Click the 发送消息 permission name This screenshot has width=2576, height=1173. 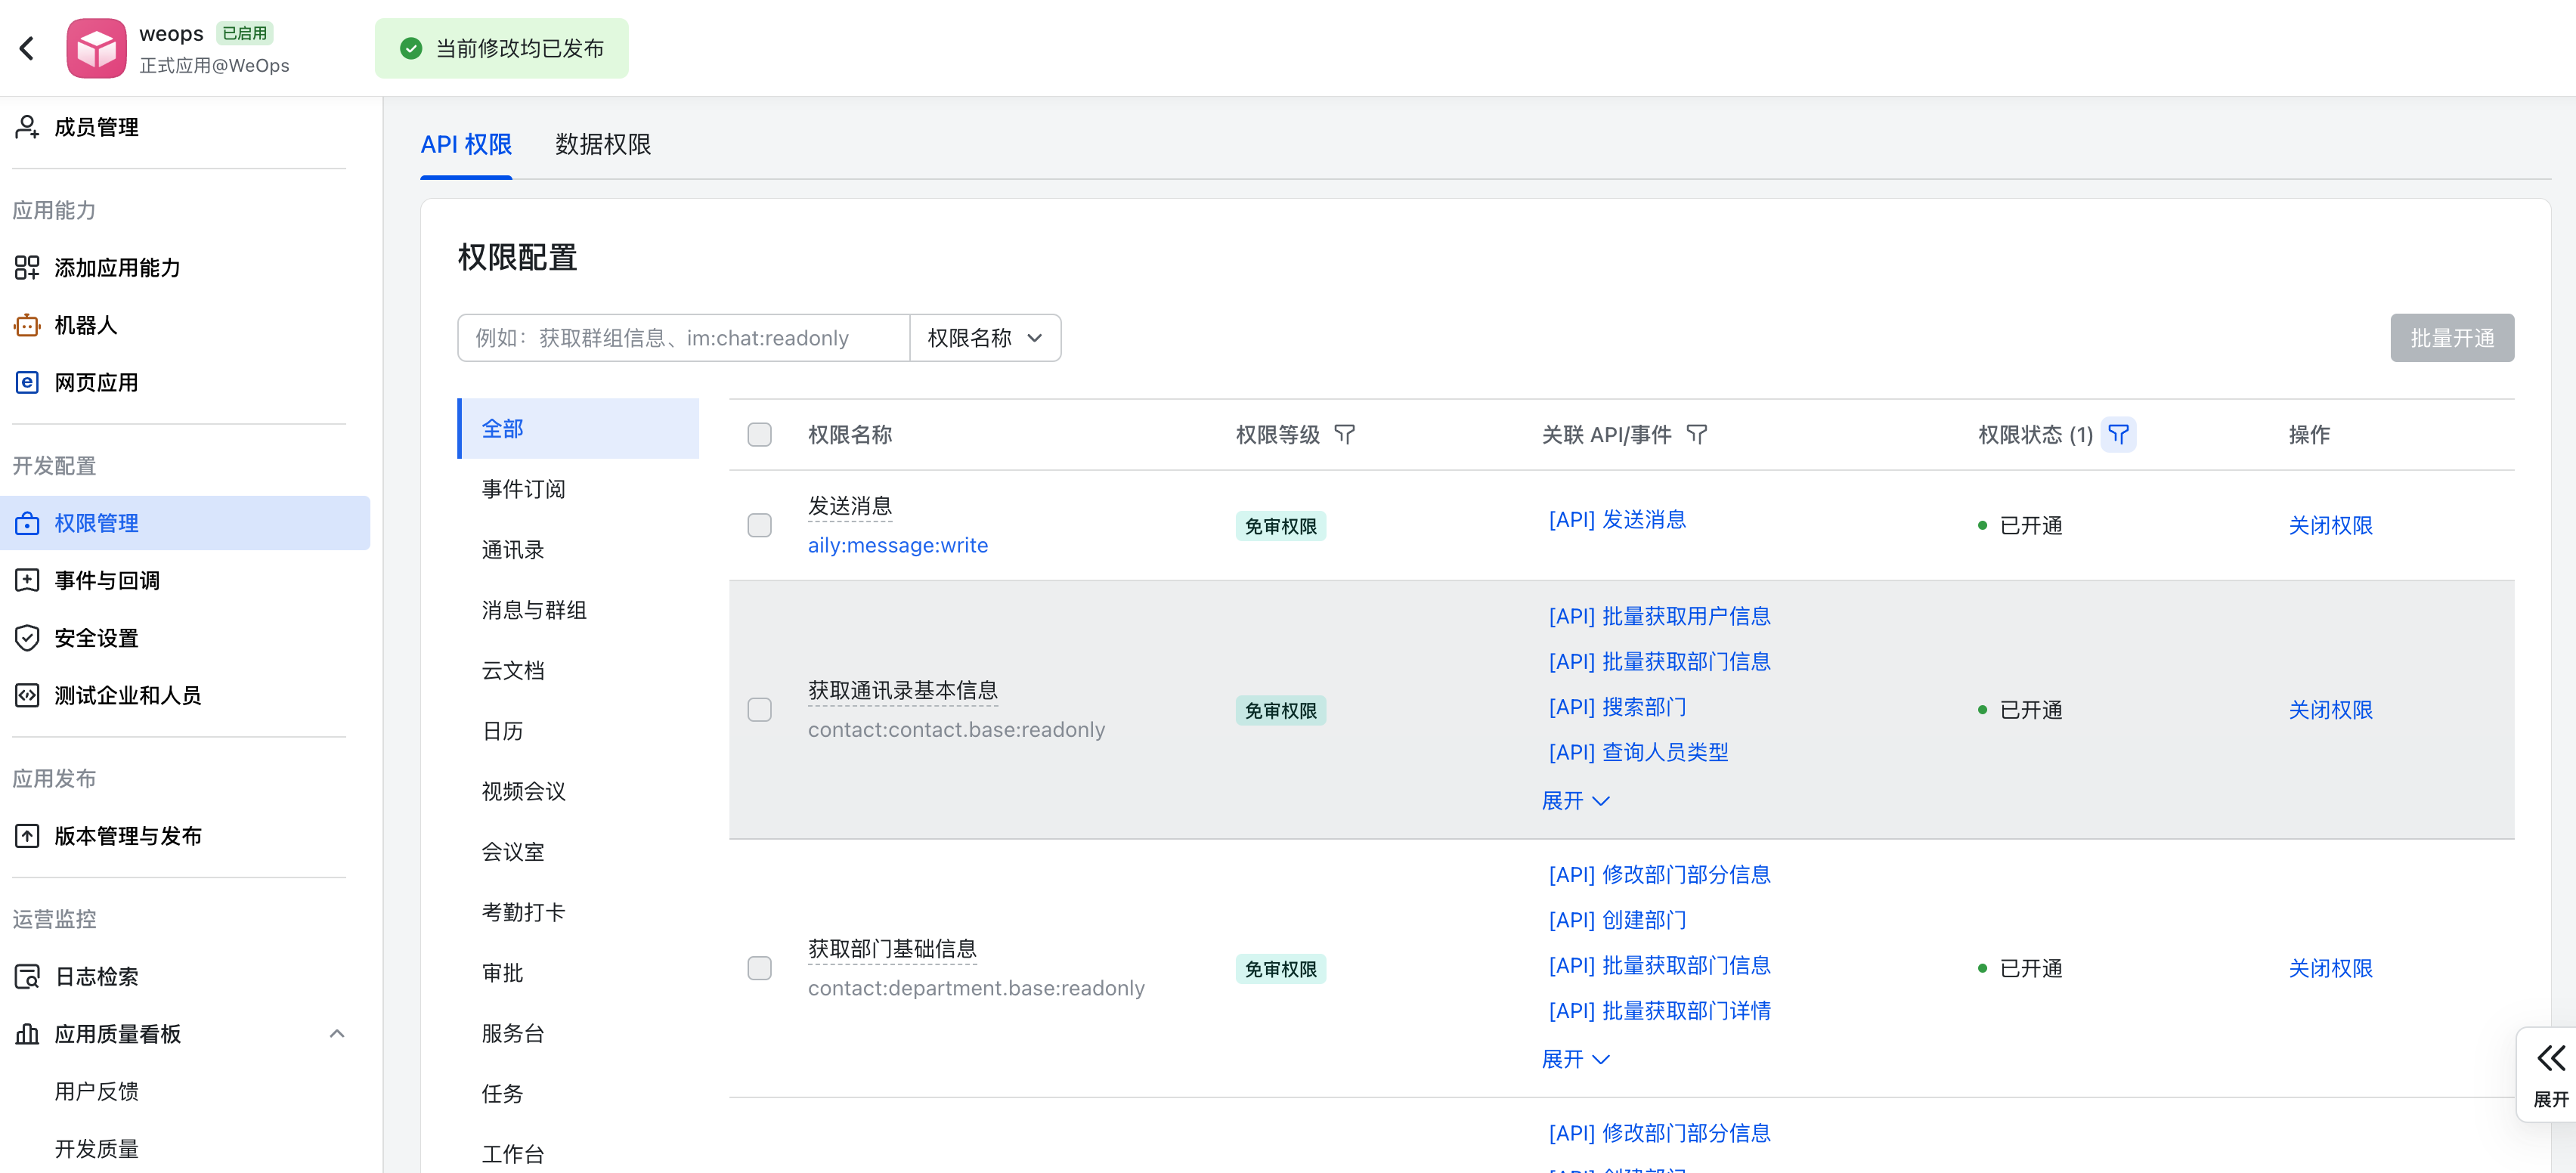pyautogui.click(x=850, y=506)
